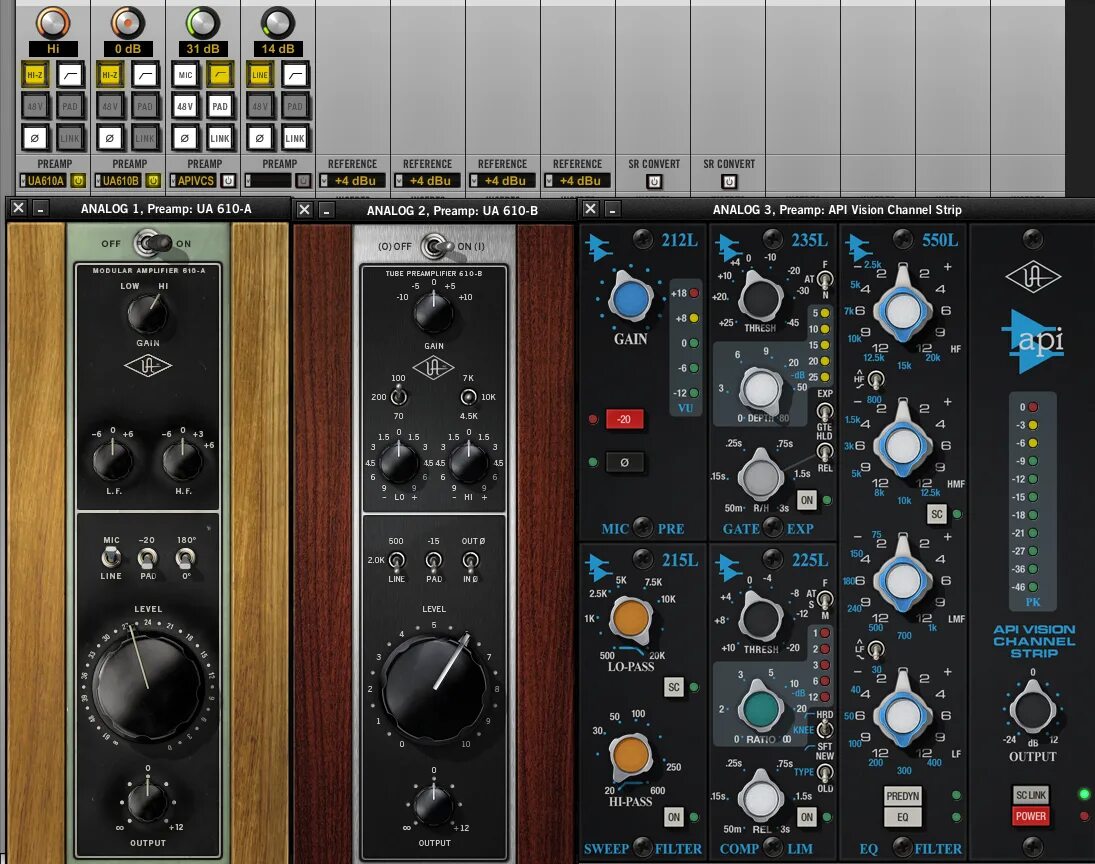Open fourth REFERENCE +4 dBu dropdown
This screenshot has width=1095, height=864.
coord(578,181)
